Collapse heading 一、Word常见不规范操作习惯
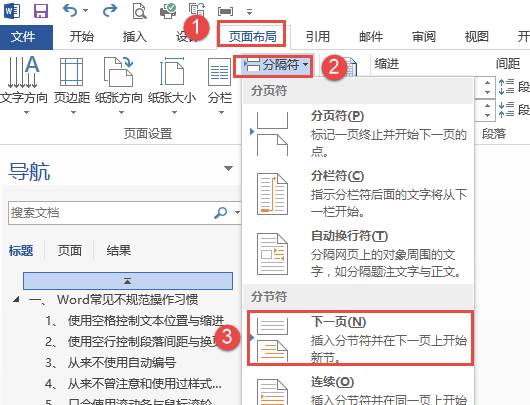 [16, 300]
